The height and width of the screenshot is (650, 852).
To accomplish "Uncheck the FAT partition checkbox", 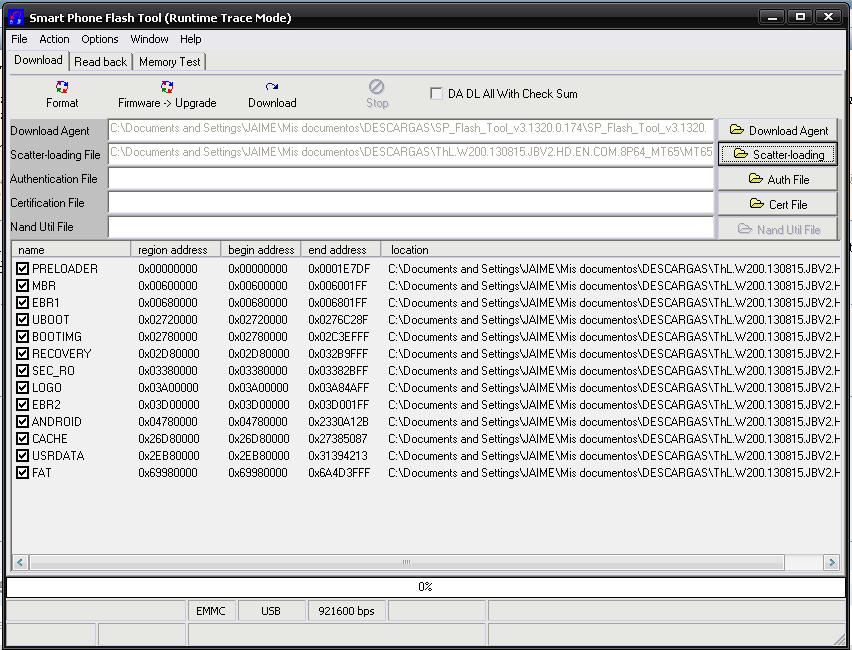I will [22, 472].
